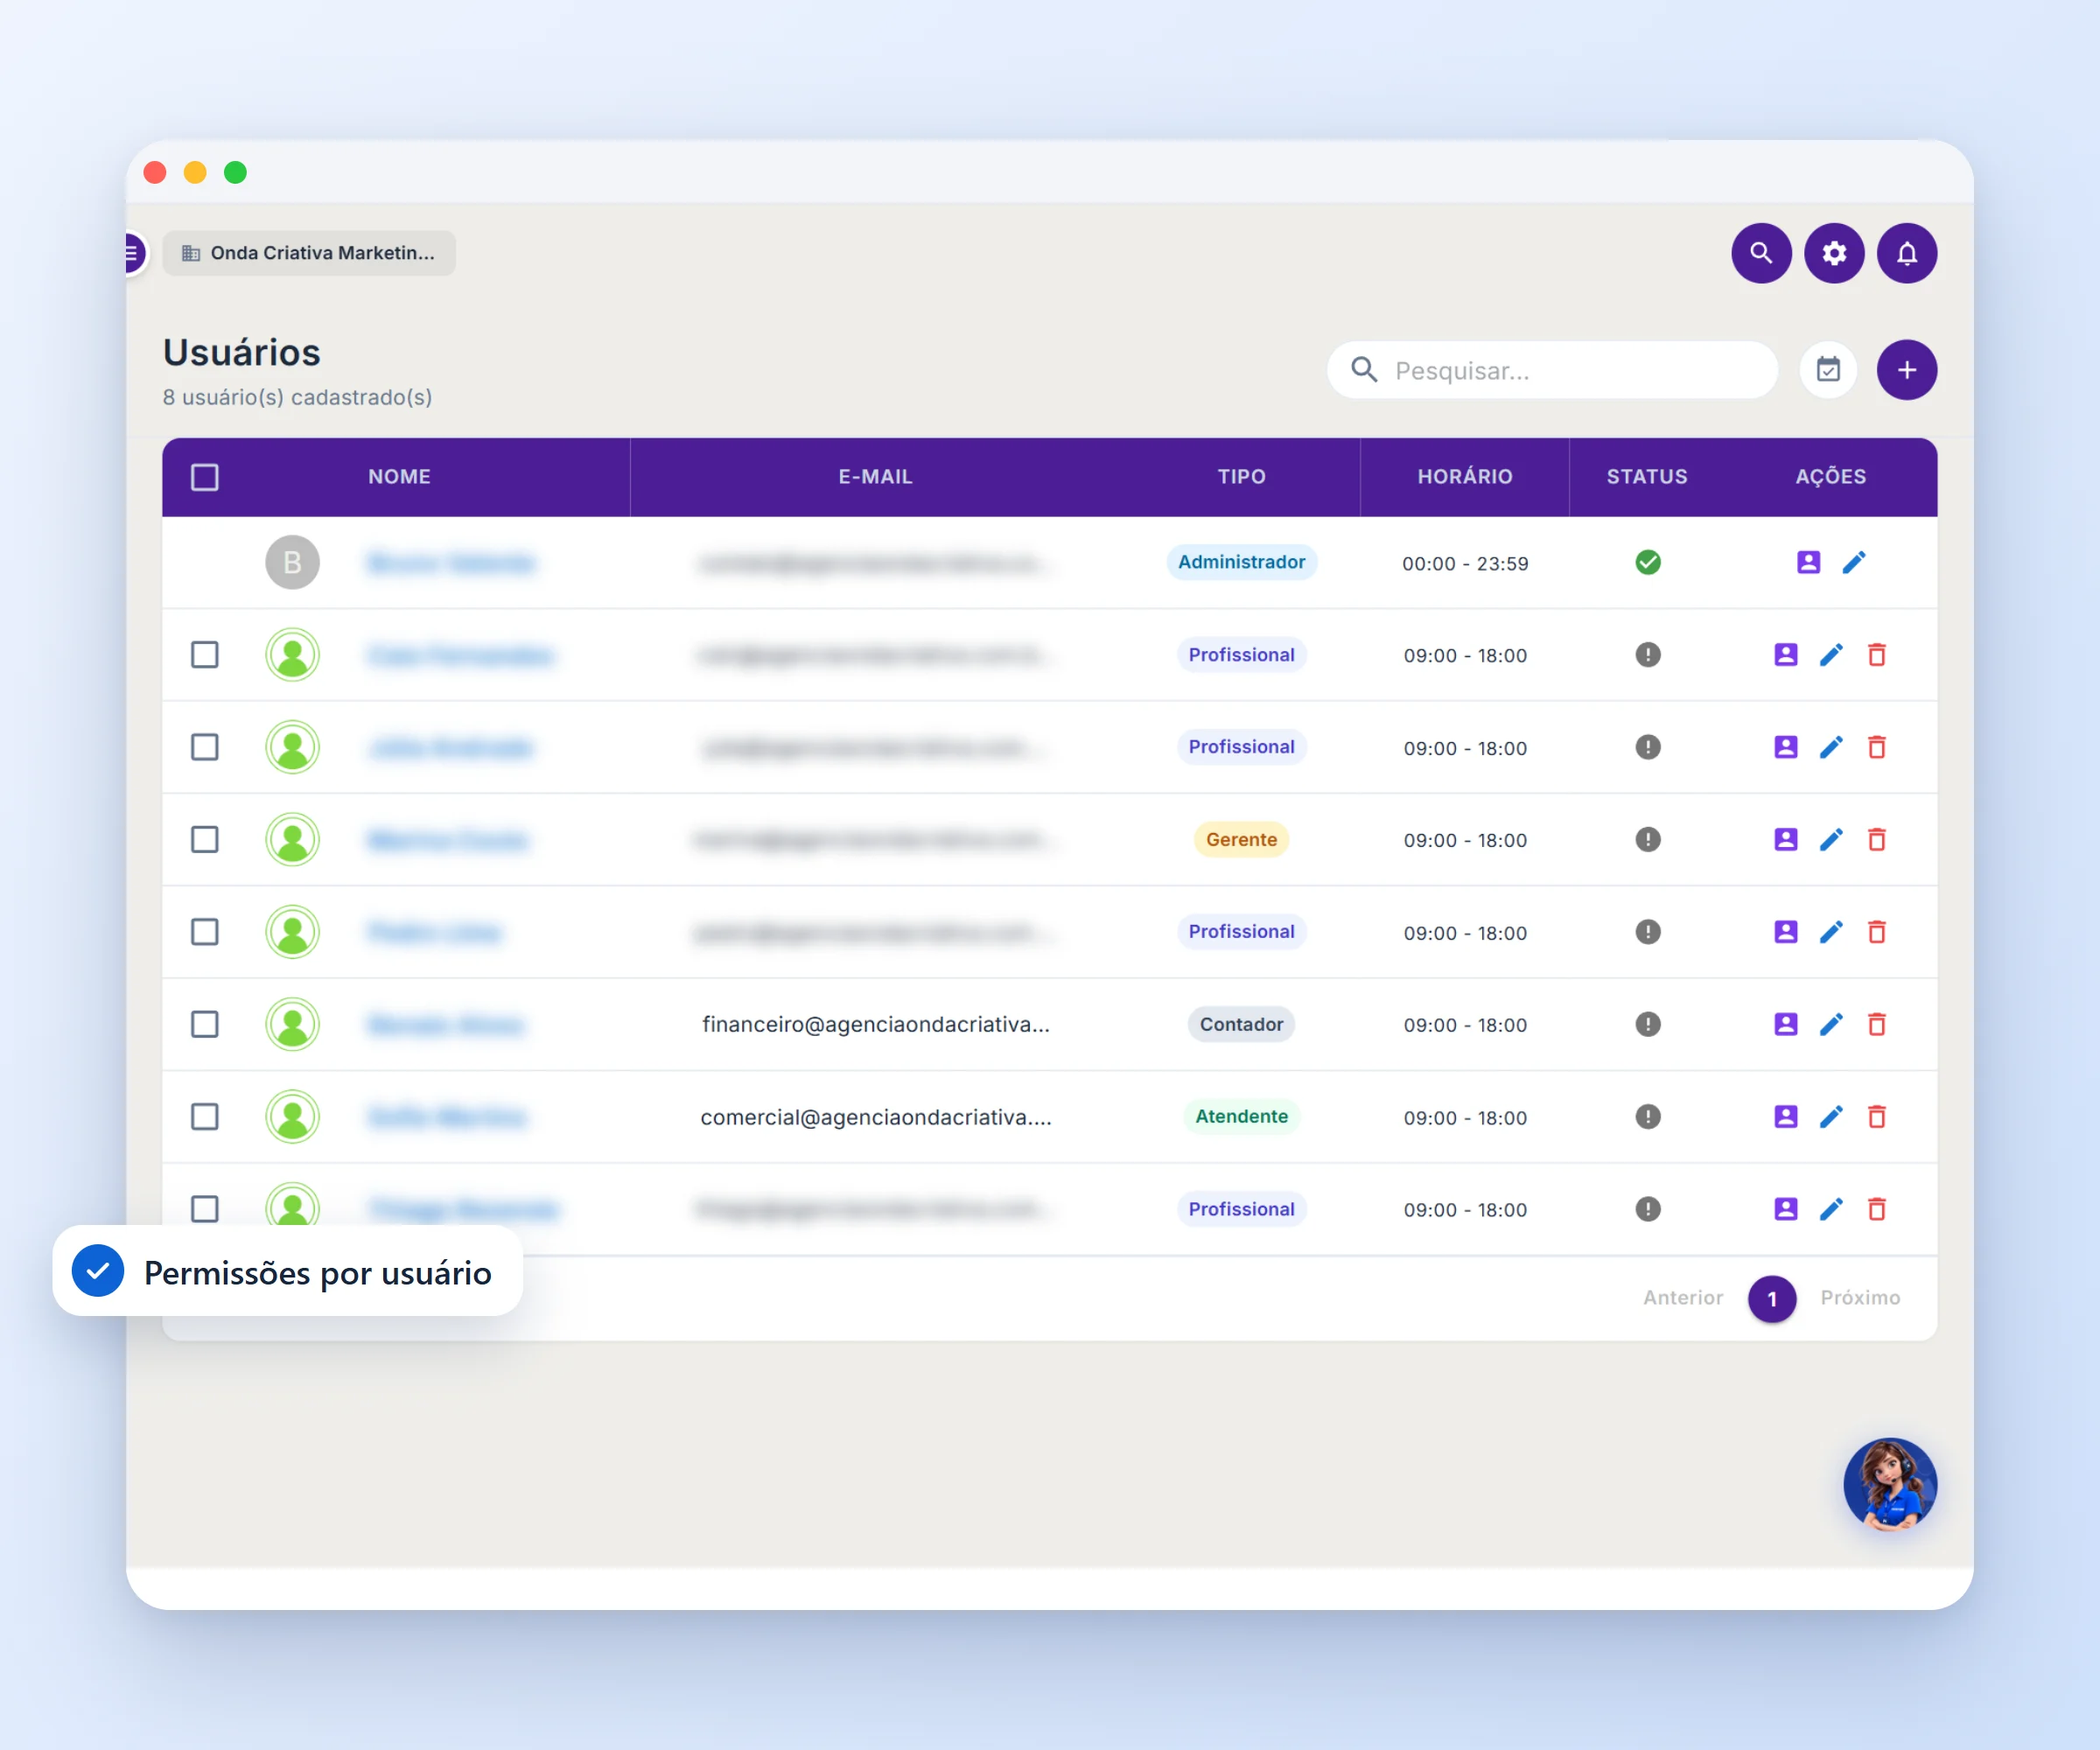
Task: Open permissions icon for Contador row
Action: pos(1785,1024)
